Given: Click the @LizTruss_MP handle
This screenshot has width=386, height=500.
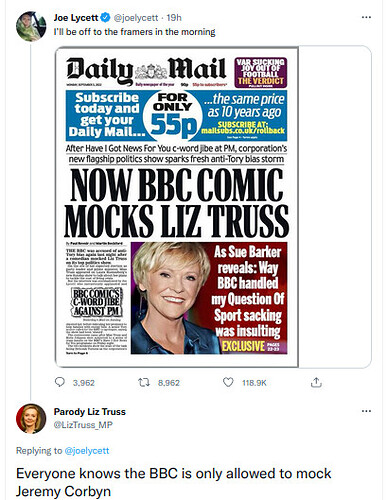Looking at the screenshot, I should tap(83, 425).
